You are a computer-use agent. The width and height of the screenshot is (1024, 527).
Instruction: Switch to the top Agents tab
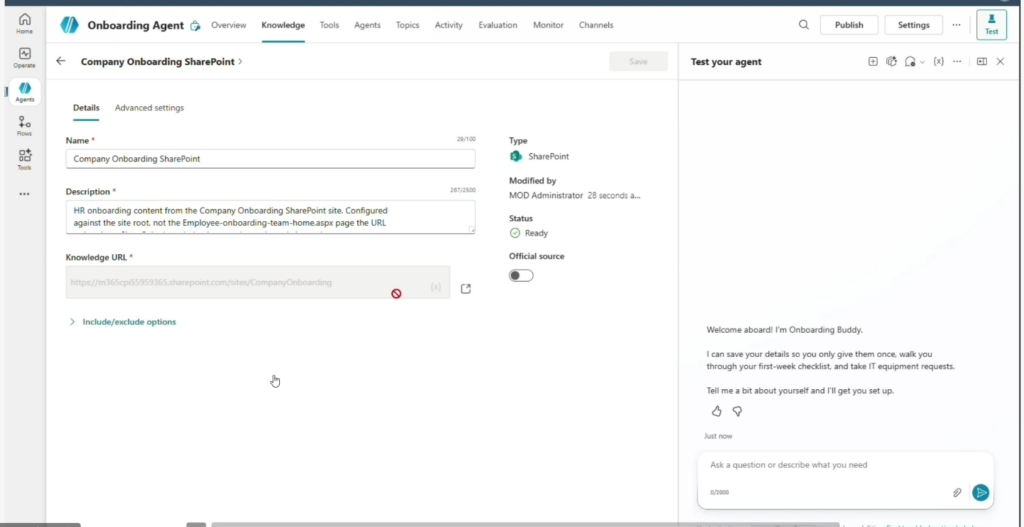tap(368, 25)
